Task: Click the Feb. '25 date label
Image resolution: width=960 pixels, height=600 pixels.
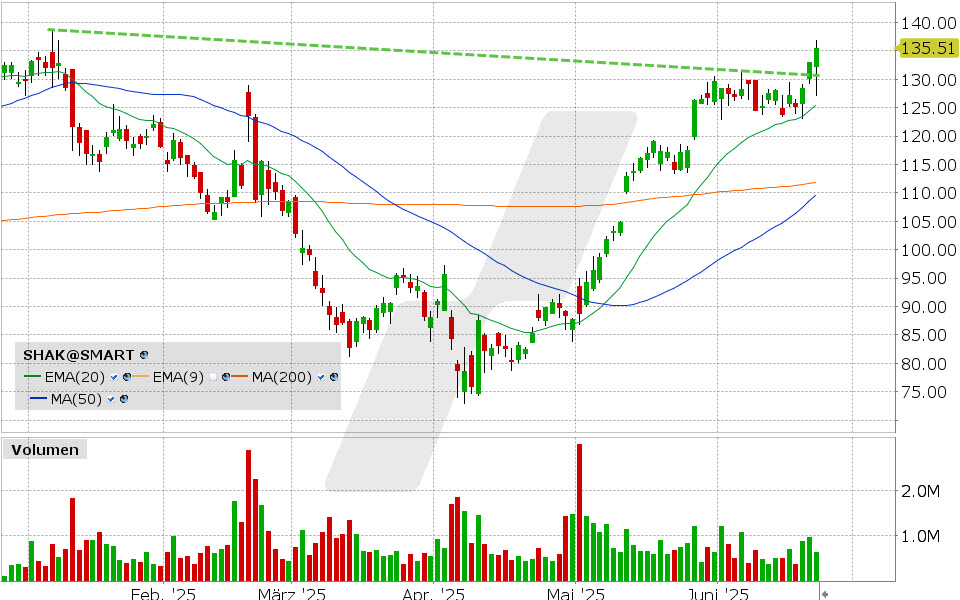Action: [163, 593]
